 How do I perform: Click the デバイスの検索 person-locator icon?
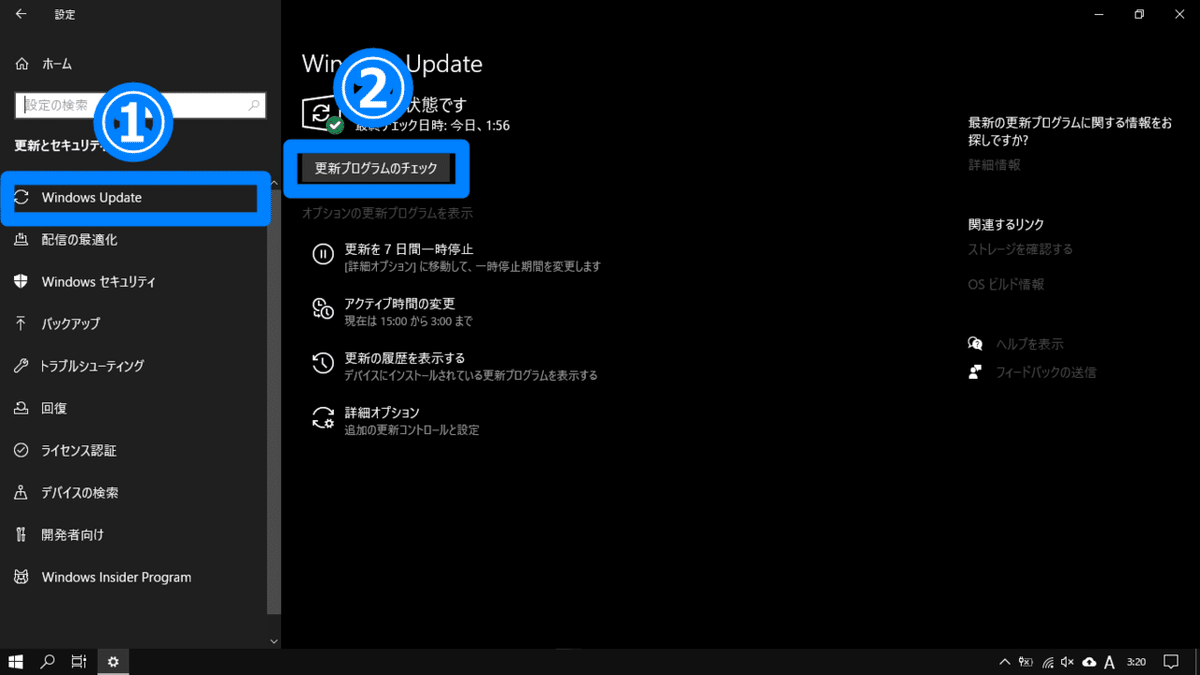point(21,493)
